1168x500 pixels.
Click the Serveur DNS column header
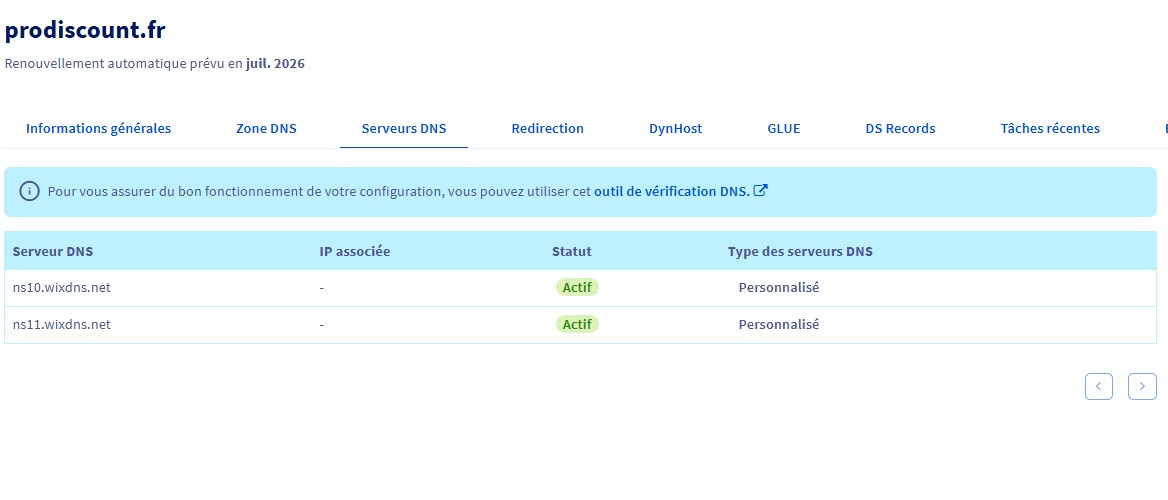[53, 251]
